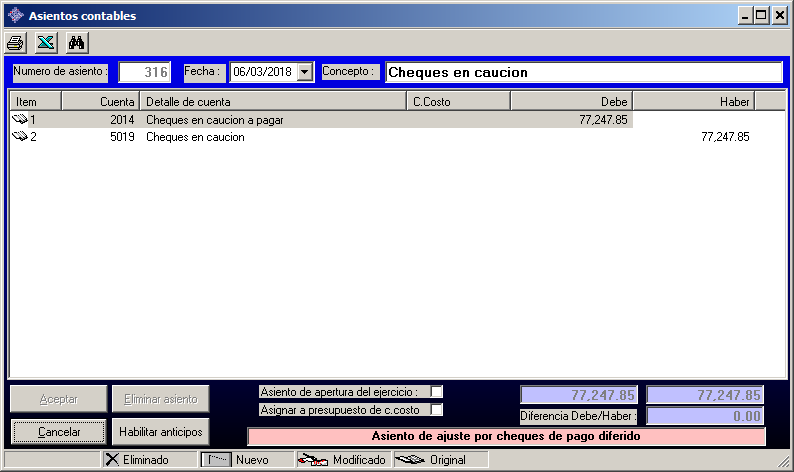
Task: Click the Haber column header
Action: click(x=693, y=101)
